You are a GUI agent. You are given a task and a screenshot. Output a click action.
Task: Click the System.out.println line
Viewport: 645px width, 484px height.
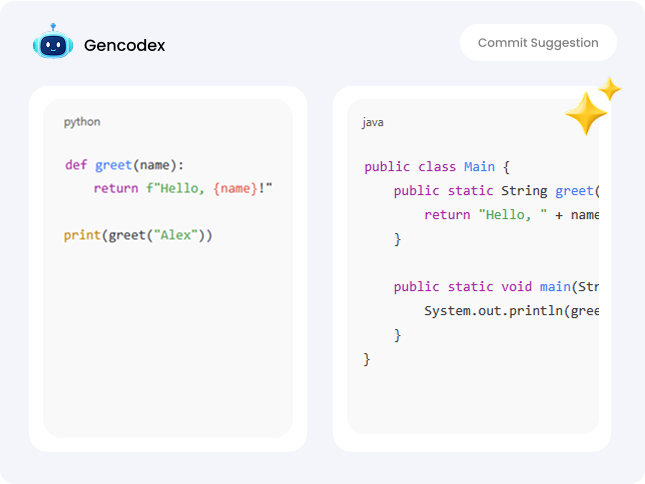[x=510, y=310]
